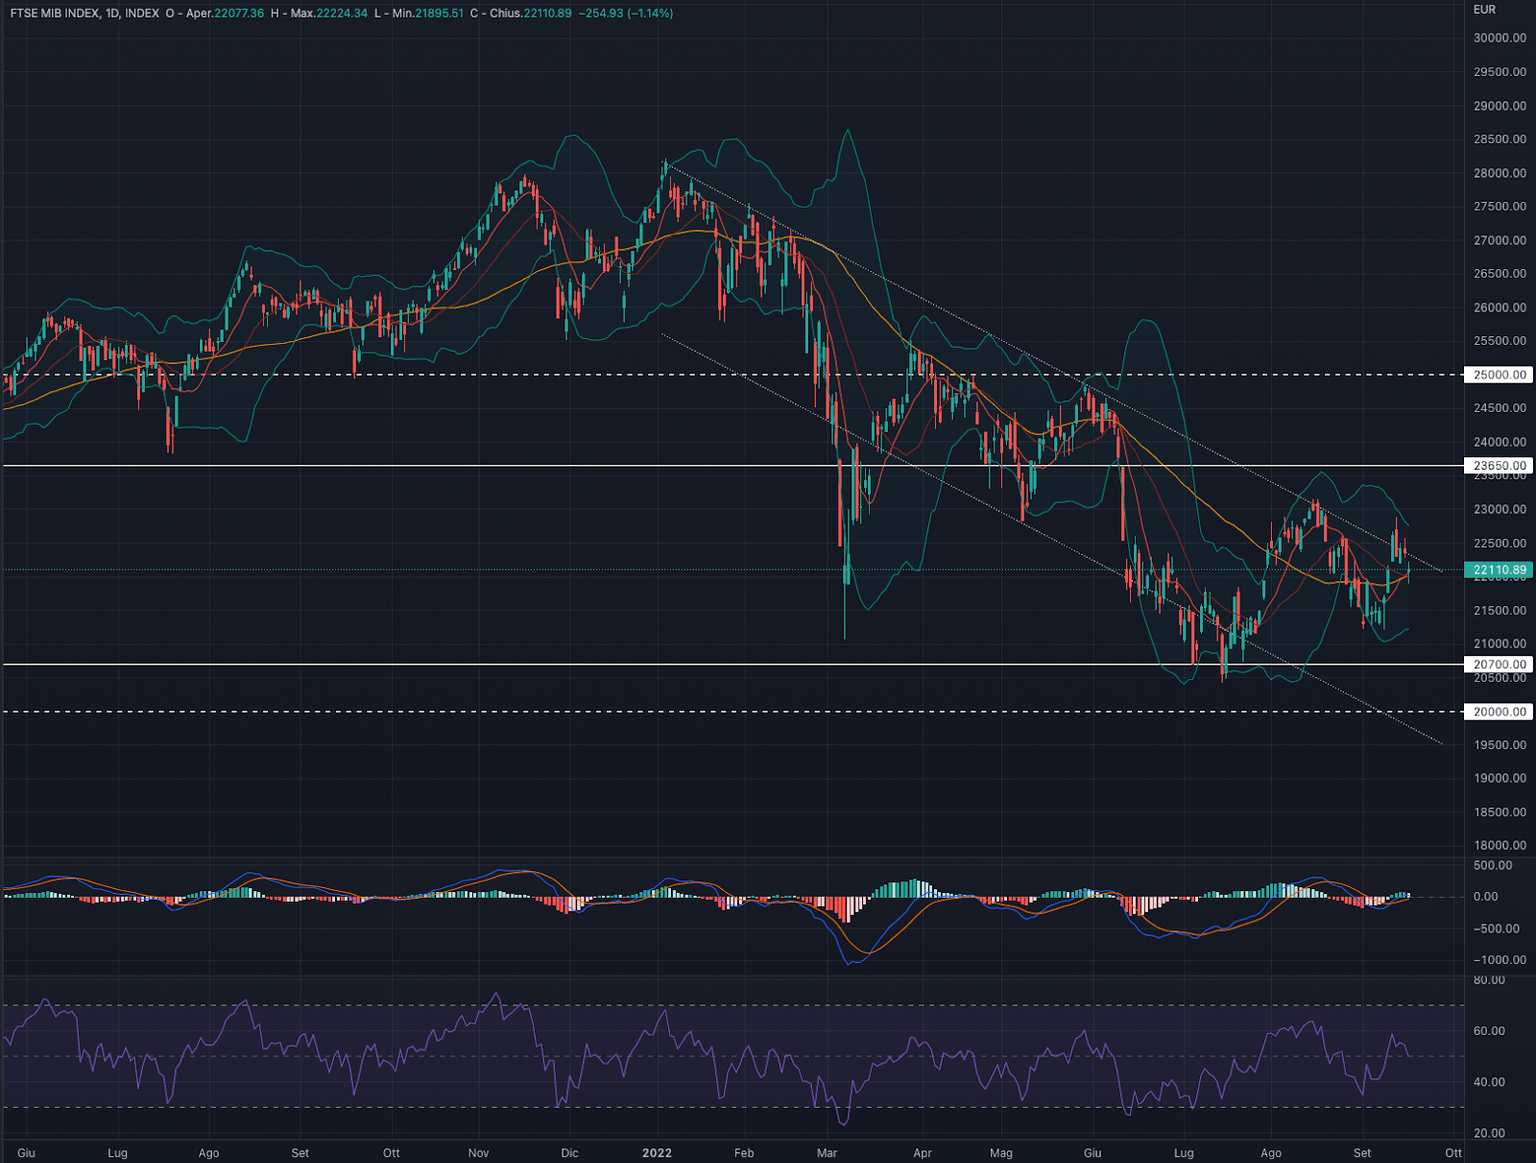Click the FTSE MIB INDEX symbol title
The image size is (1536, 1163).
54,13
